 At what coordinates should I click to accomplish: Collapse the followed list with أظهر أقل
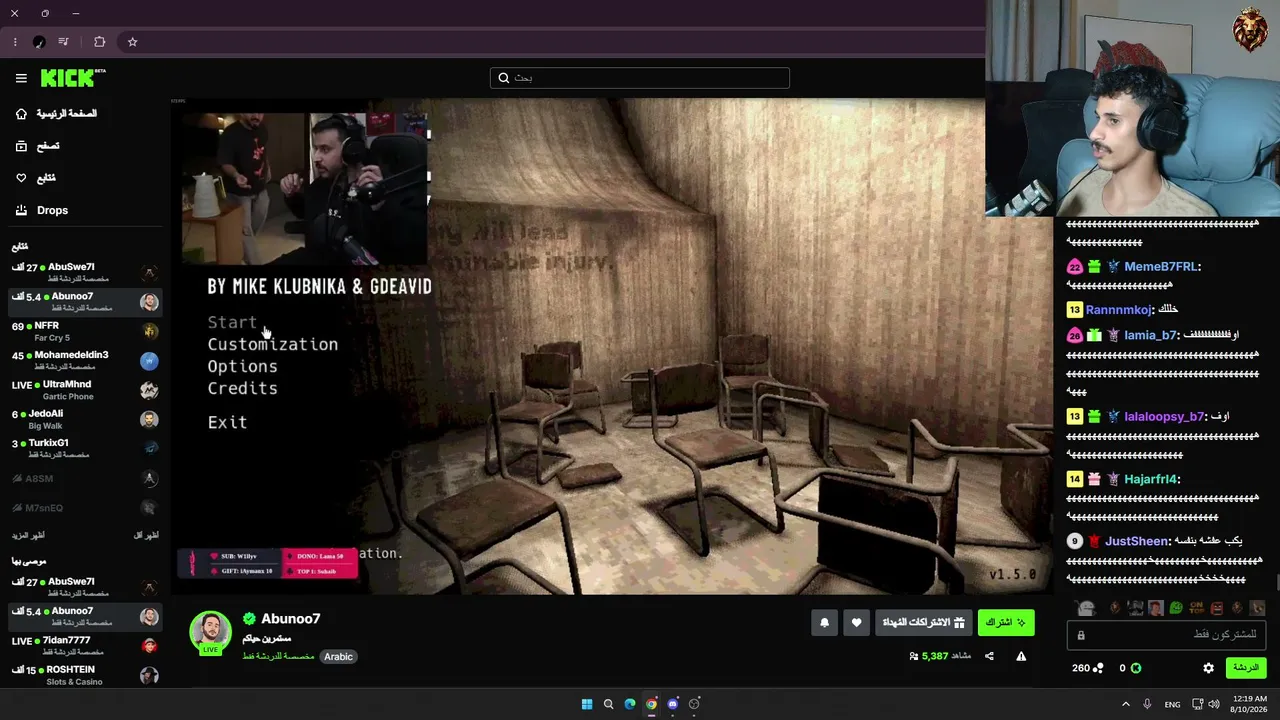point(146,536)
